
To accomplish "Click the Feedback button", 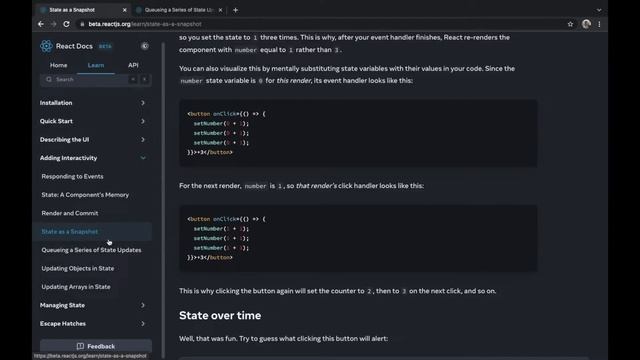I will pyautogui.click(x=96, y=346).
